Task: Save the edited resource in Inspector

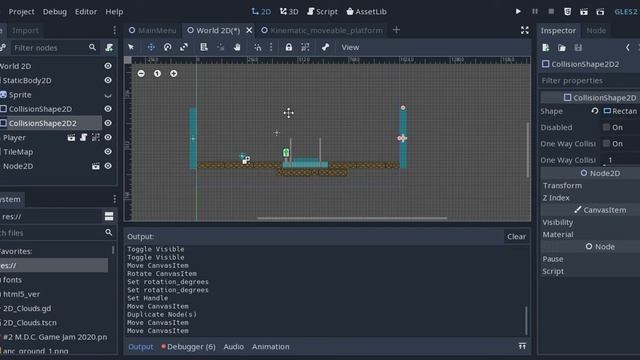Action: pyautogui.click(x=578, y=48)
